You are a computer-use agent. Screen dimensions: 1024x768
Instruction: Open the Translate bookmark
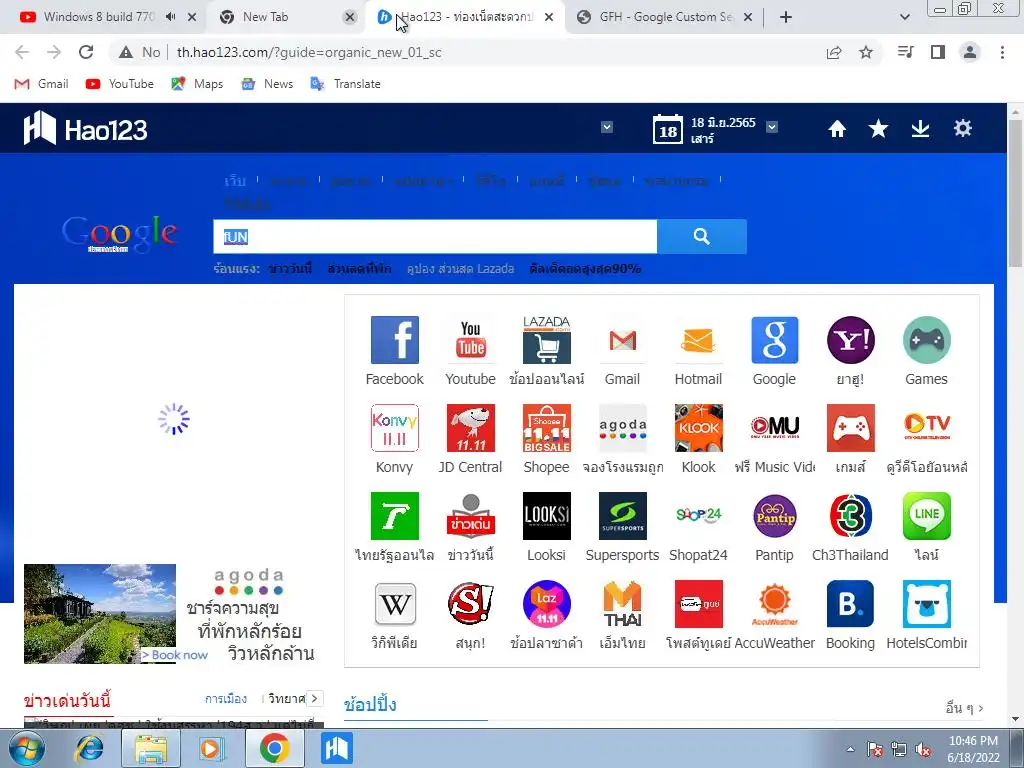(345, 84)
